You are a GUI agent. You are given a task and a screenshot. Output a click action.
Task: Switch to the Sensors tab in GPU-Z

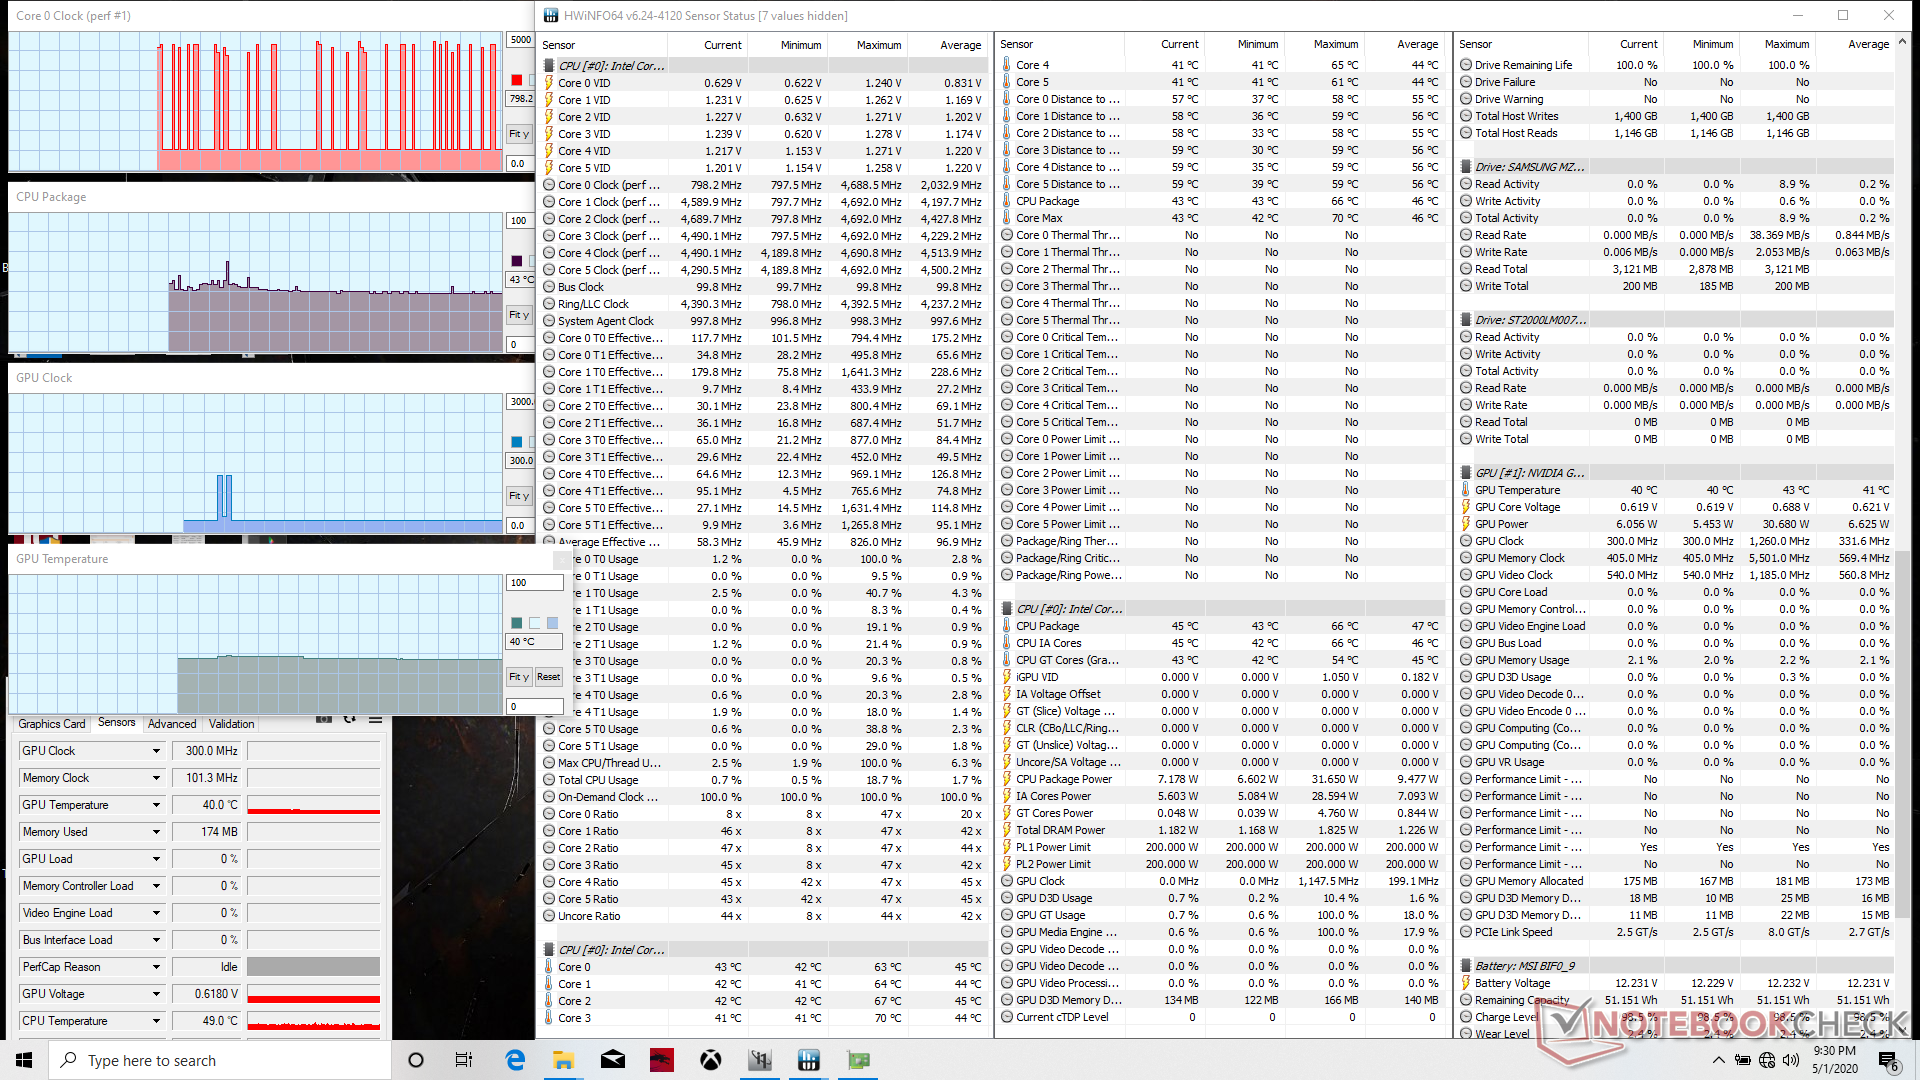coord(116,723)
